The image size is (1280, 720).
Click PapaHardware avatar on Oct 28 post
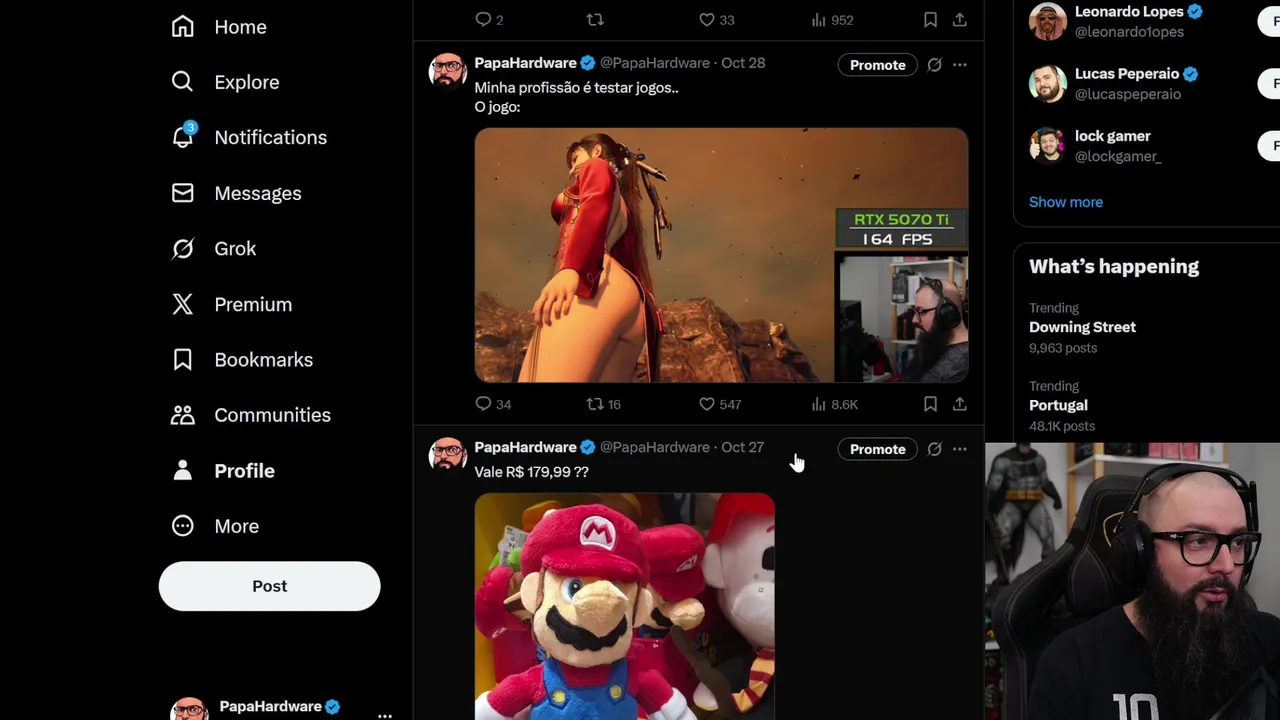tap(447, 72)
